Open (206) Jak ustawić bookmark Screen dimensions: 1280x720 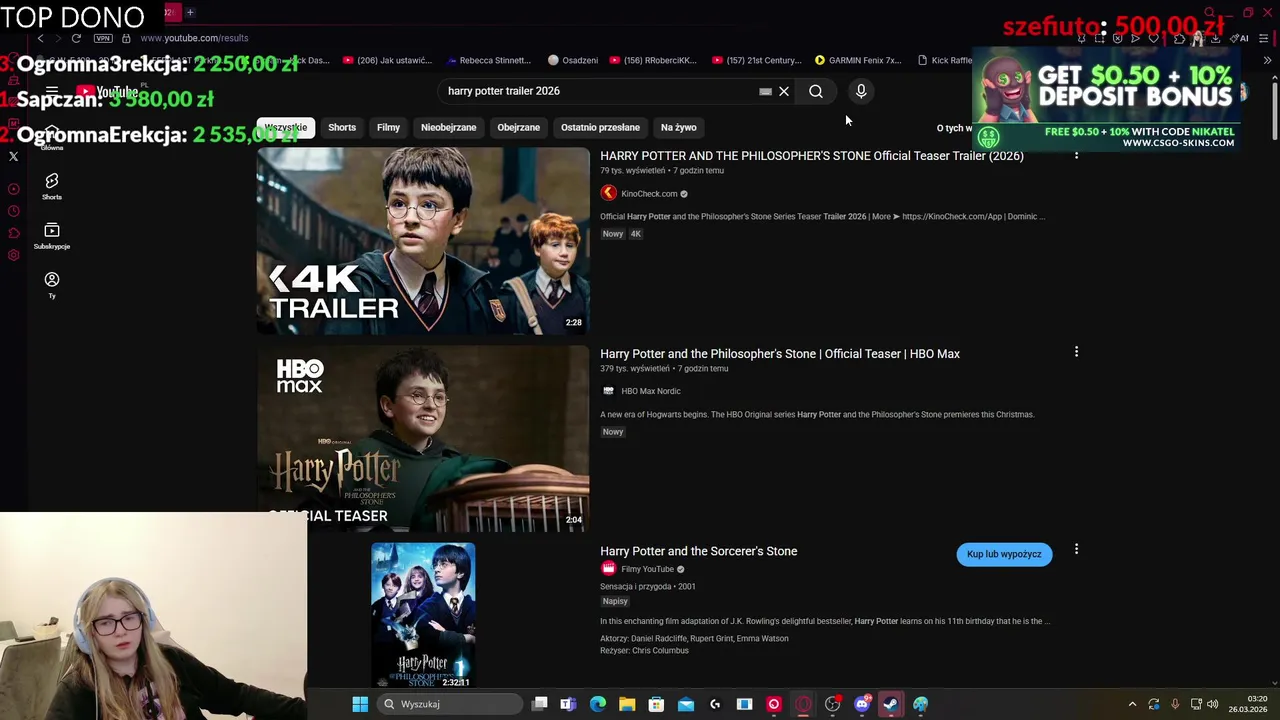(x=387, y=60)
